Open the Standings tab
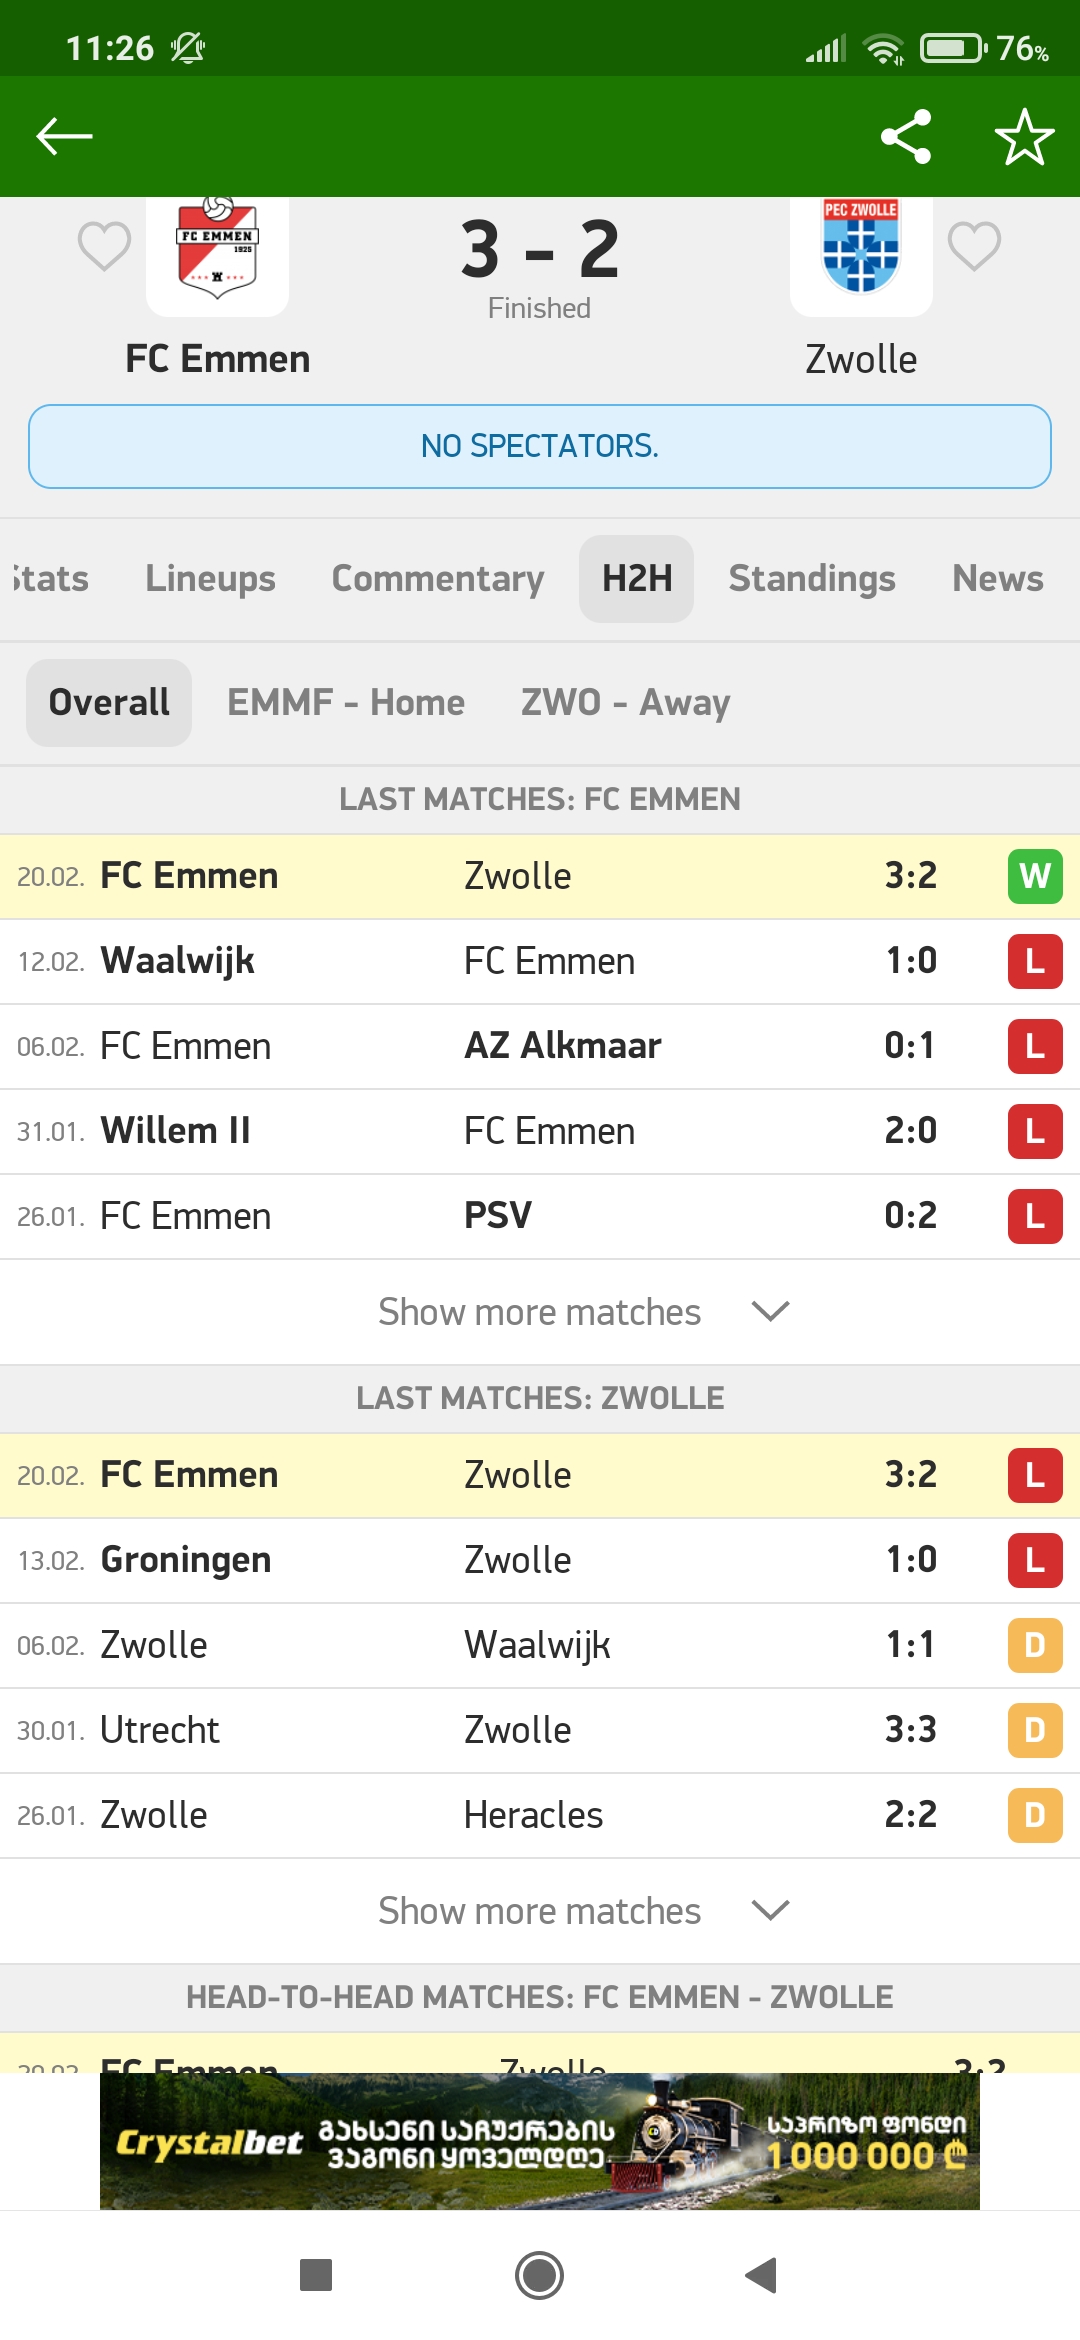This screenshot has height=2340, width=1080. tap(811, 578)
